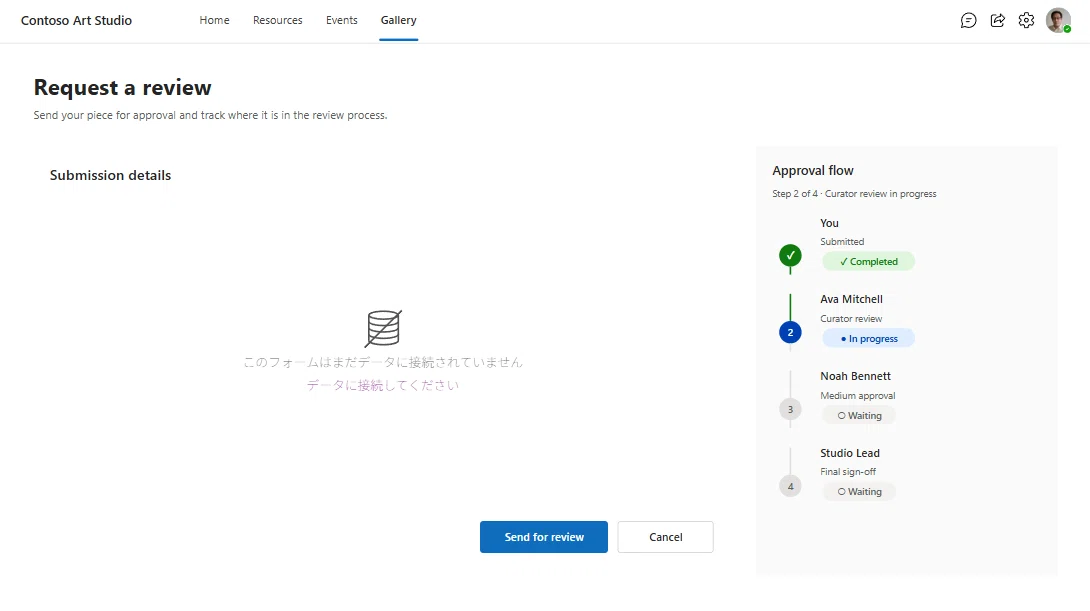Screen dimensions: 1090x611
Task: Click the In progress status badge
Action: [x=868, y=339]
